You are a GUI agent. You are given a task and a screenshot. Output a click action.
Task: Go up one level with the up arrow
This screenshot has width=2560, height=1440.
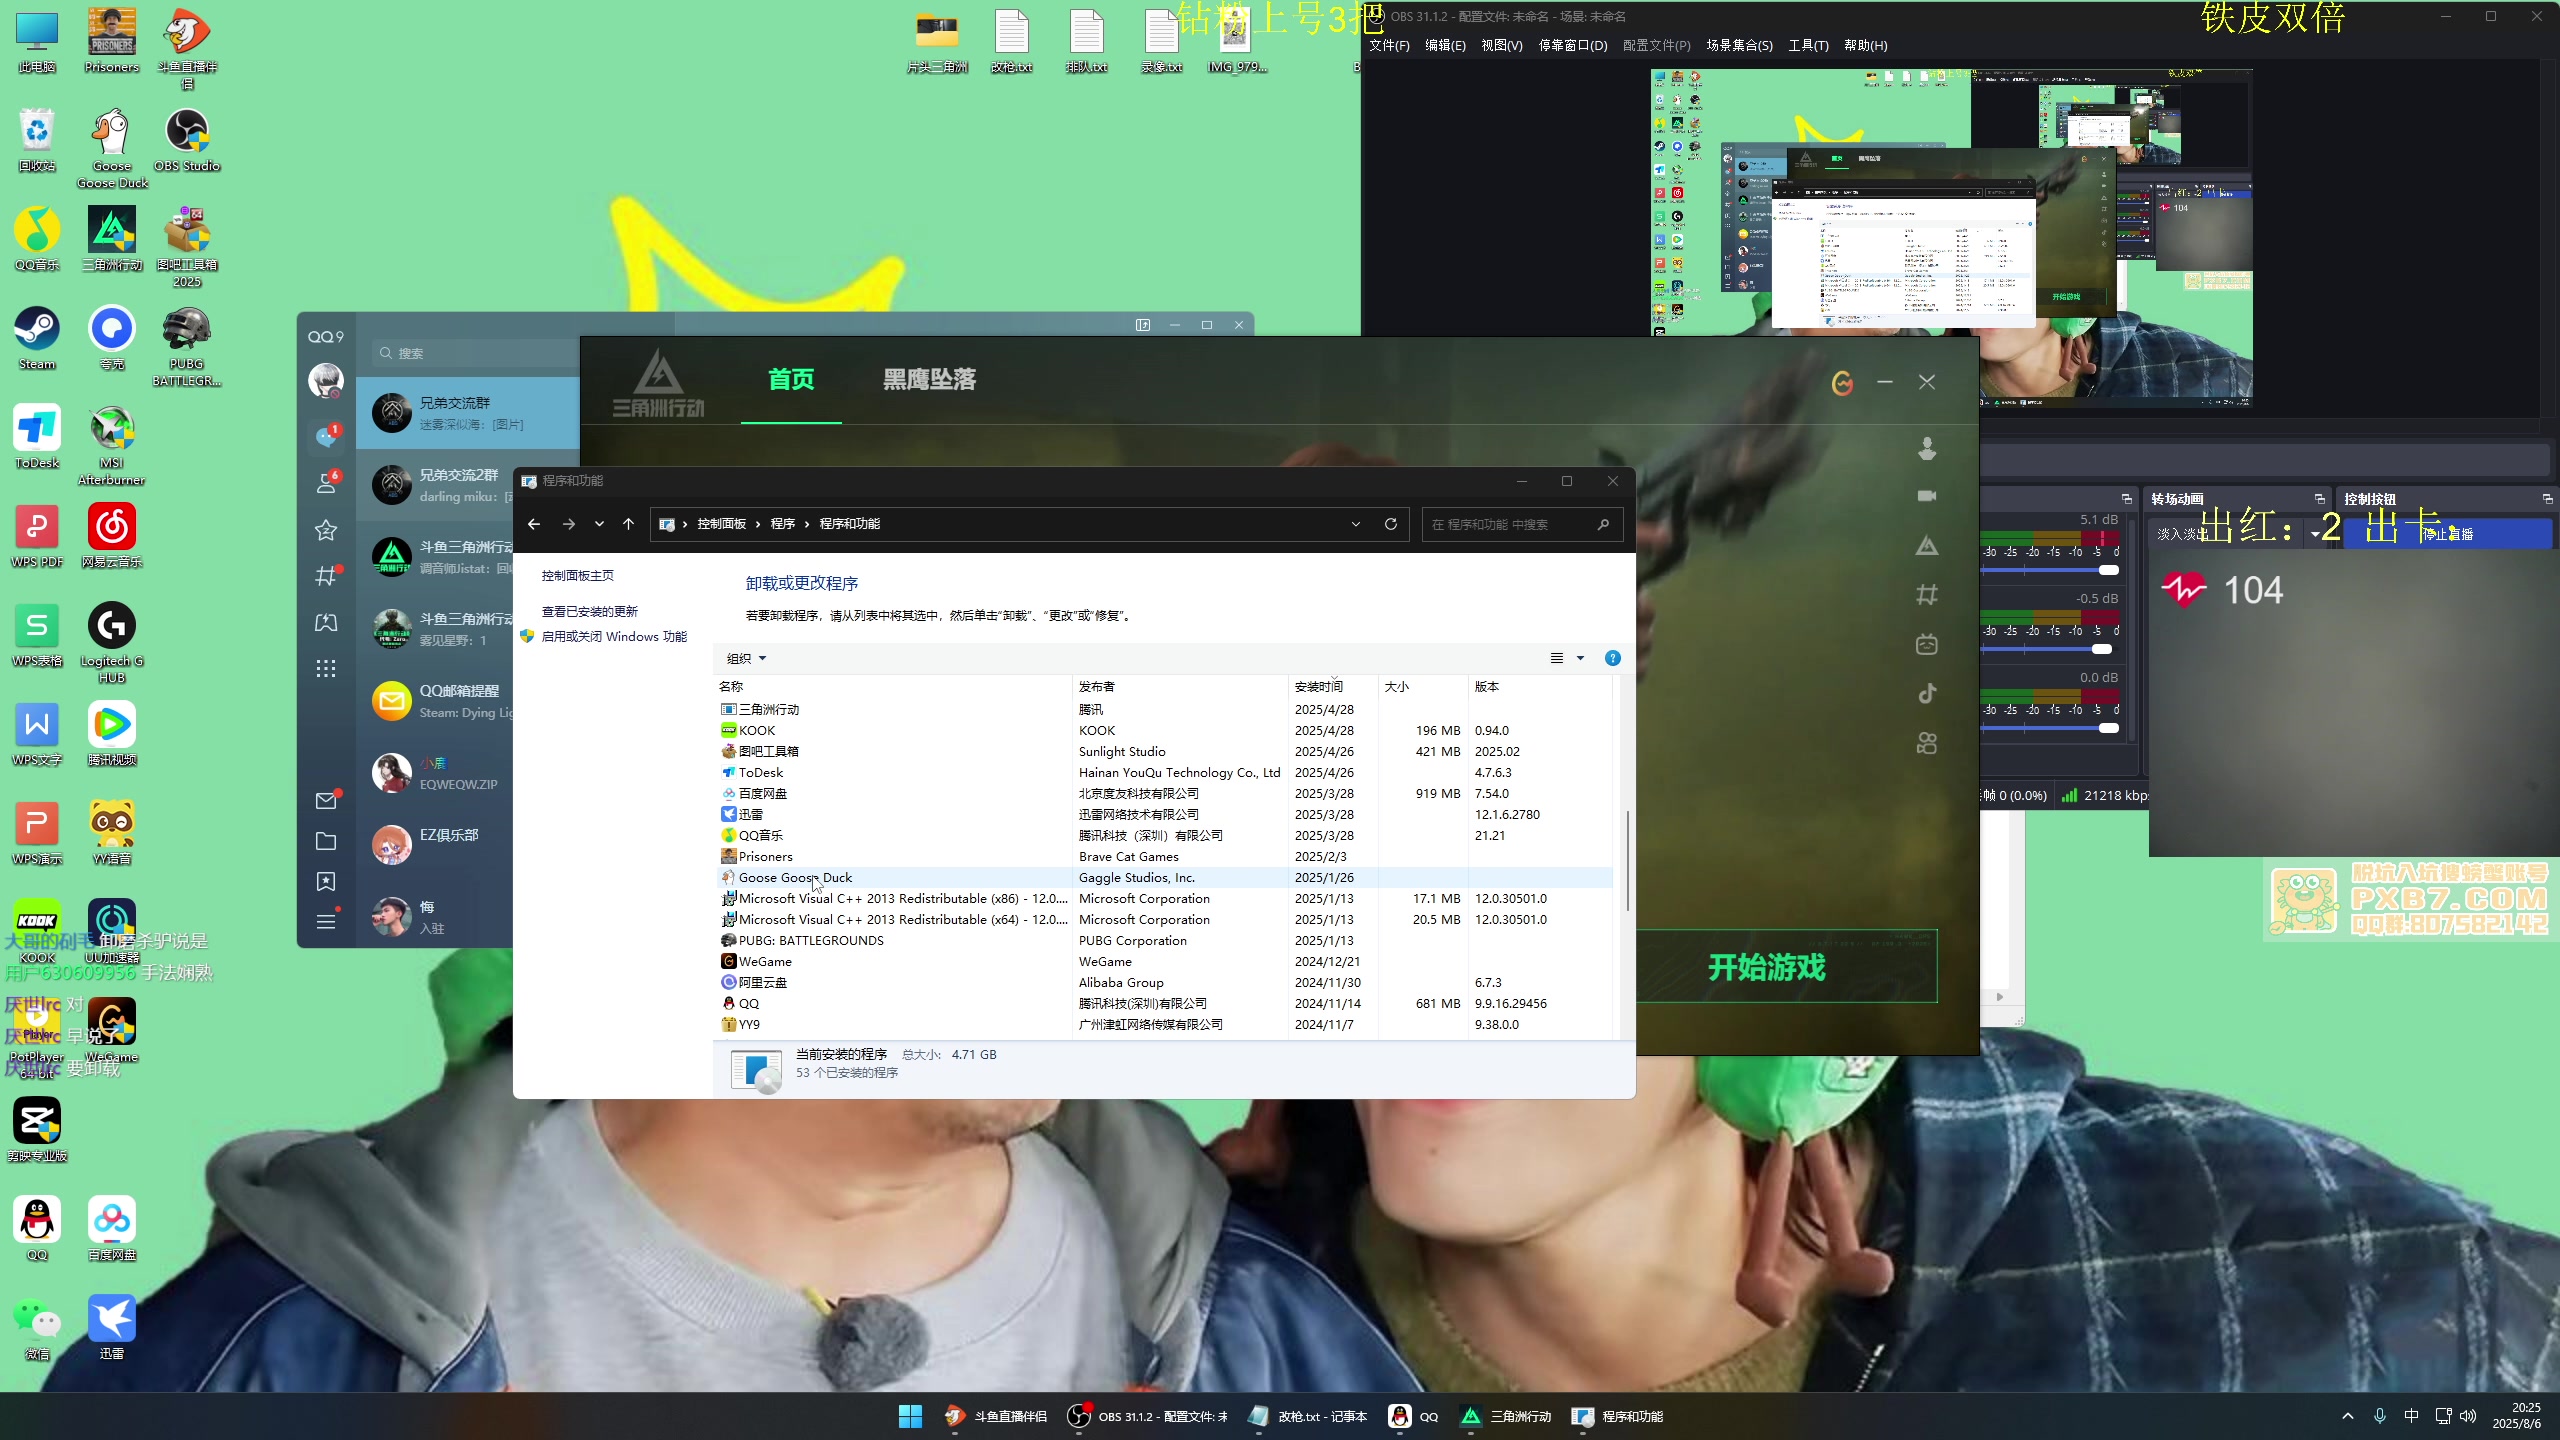point(628,524)
